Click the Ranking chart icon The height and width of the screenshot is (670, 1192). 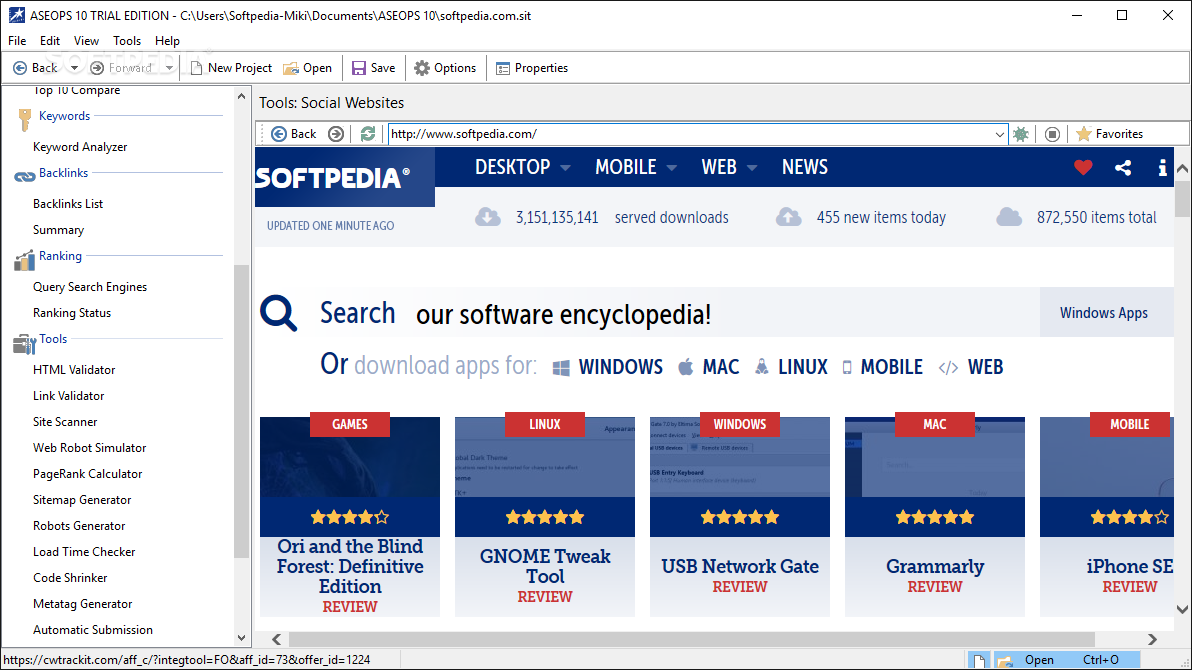point(24,260)
